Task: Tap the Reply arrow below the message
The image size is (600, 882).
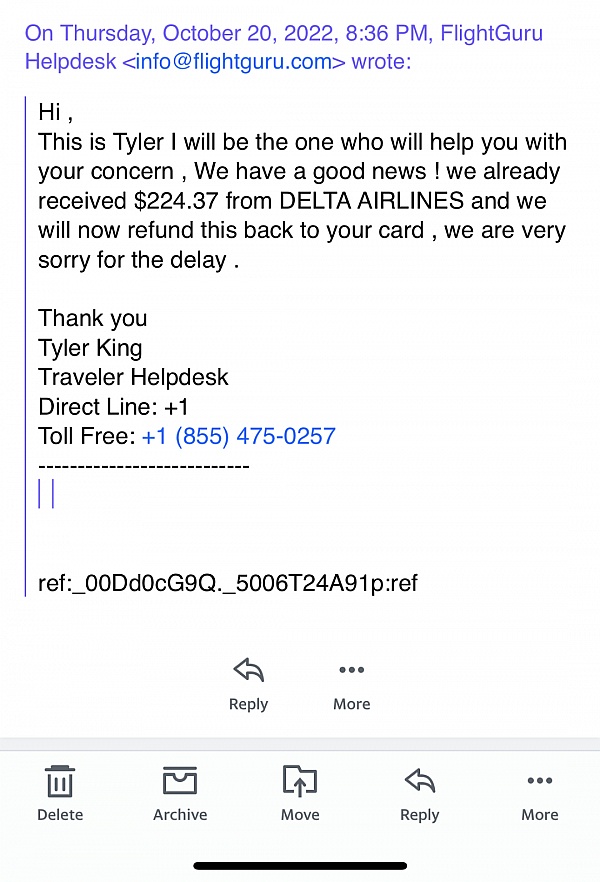Action: pos(249,669)
